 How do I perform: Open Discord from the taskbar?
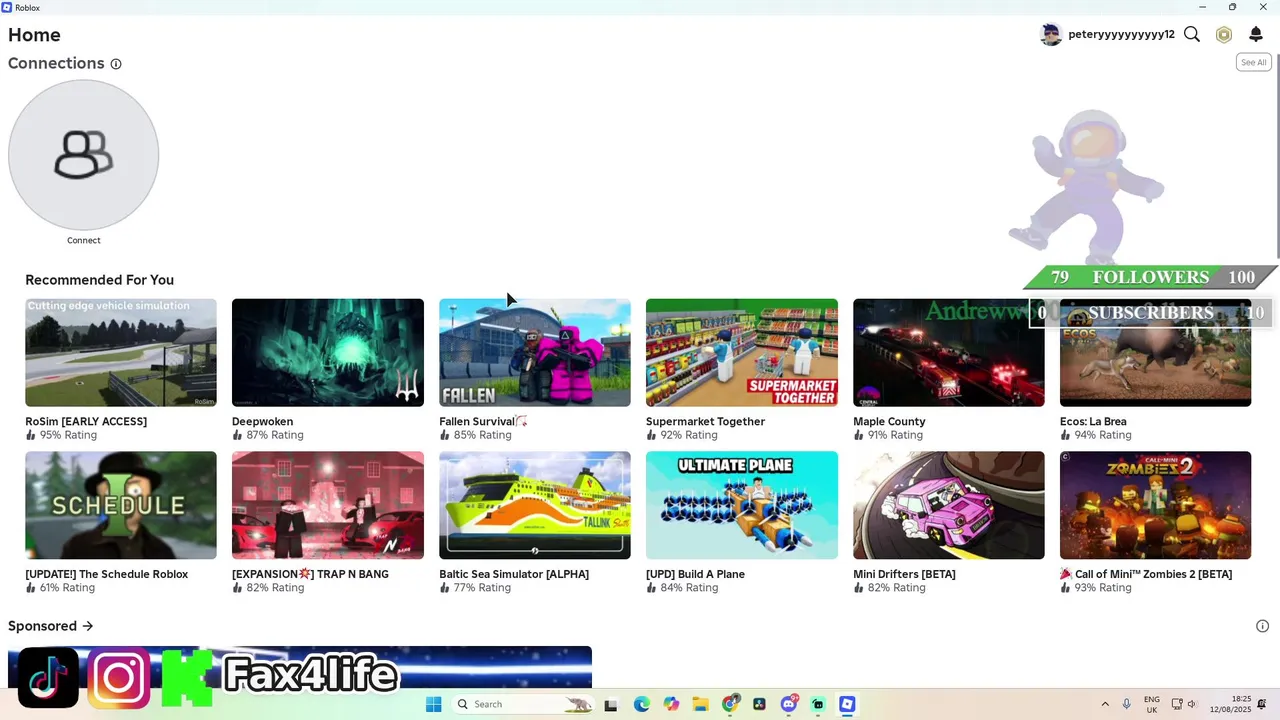click(x=789, y=704)
